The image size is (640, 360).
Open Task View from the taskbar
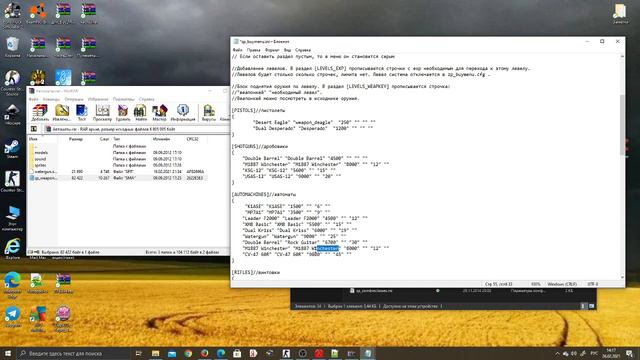[138, 353]
